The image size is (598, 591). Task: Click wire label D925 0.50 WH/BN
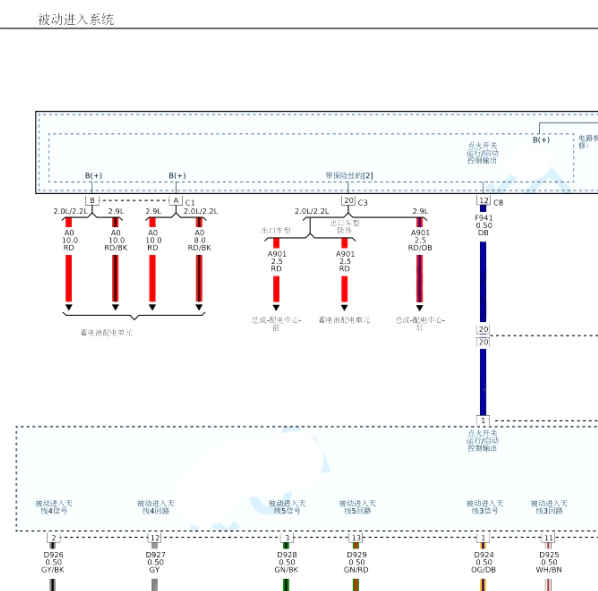(549, 562)
